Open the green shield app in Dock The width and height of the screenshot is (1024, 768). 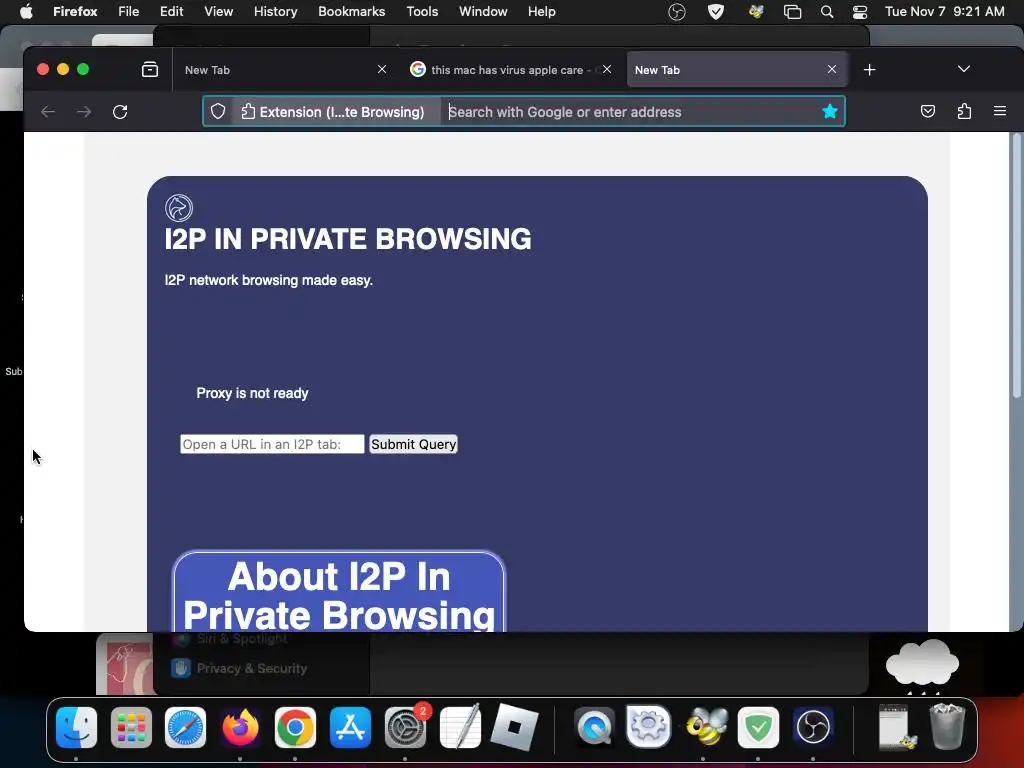coord(758,727)
